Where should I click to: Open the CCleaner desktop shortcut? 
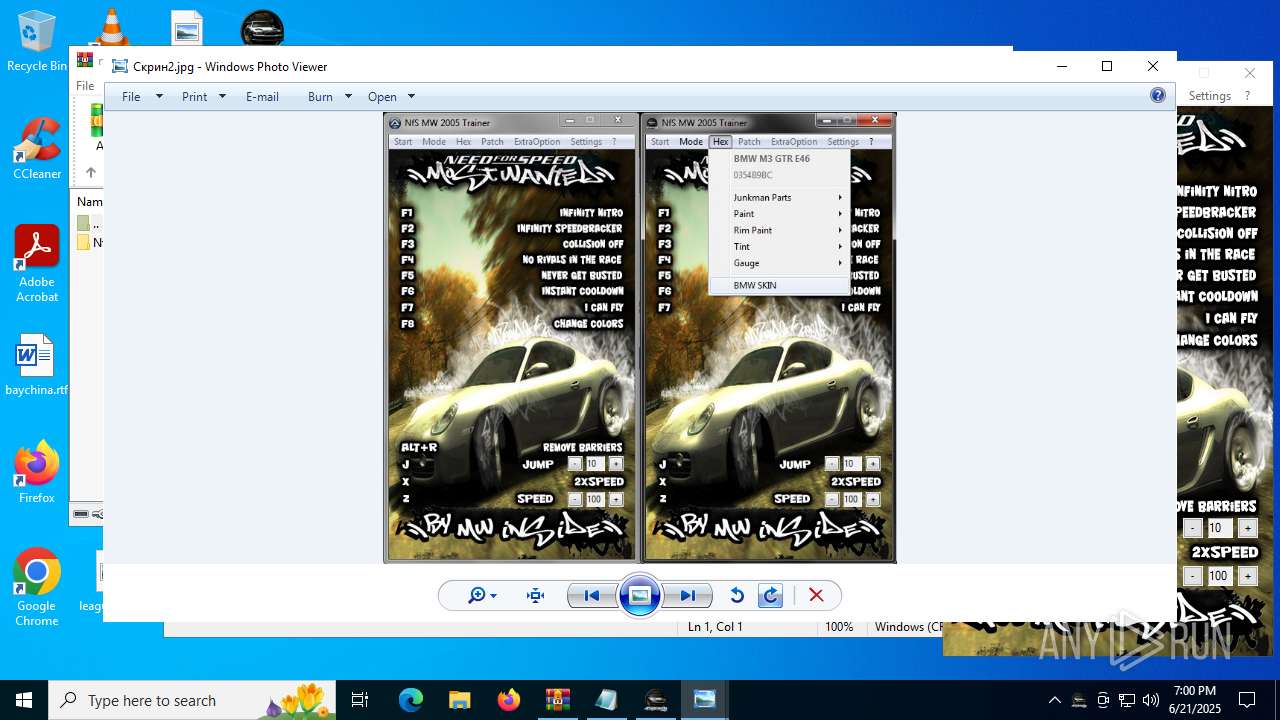(37, 150)
